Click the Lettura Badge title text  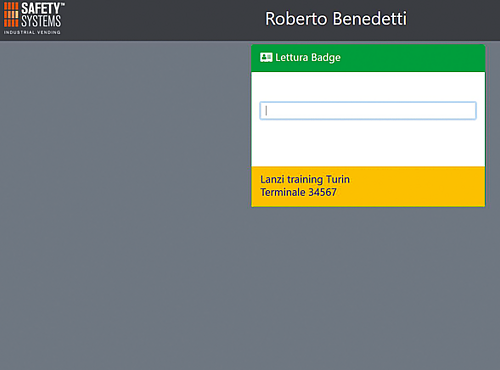(308, 57)
